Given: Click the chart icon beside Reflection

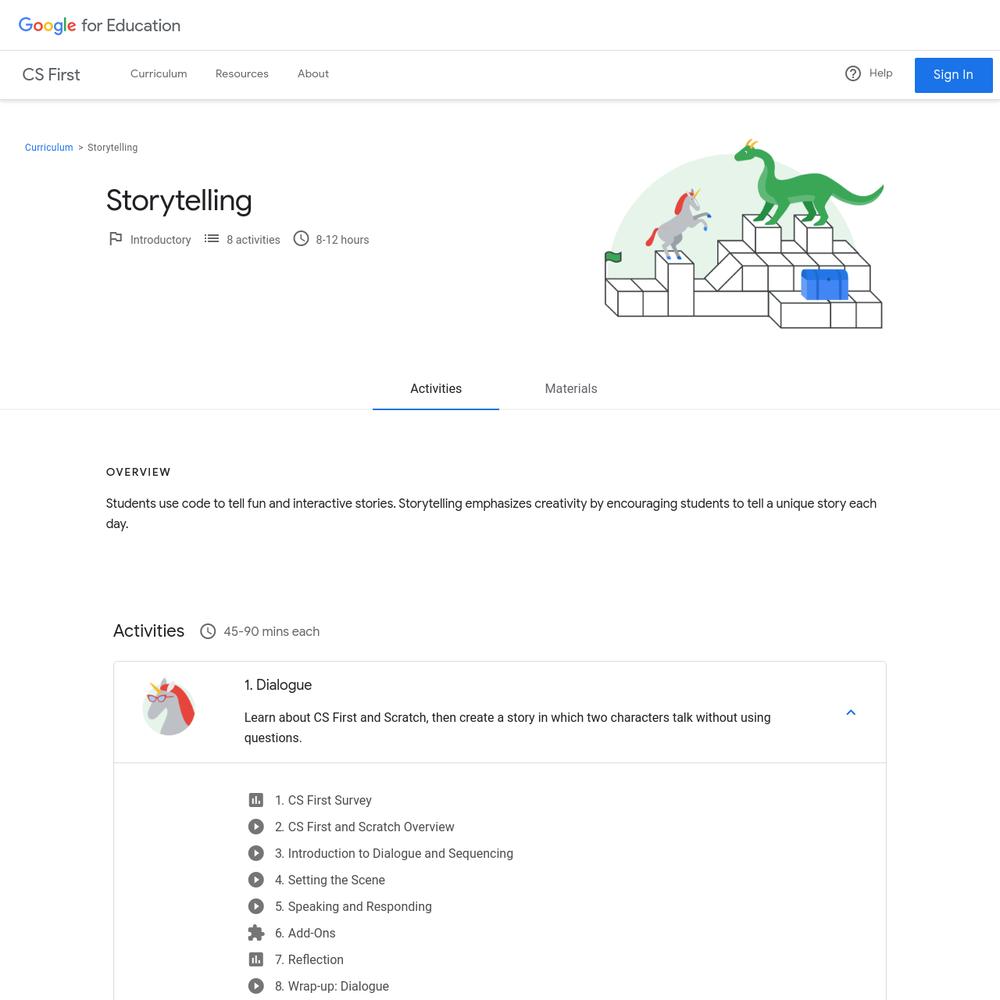Looking at the screenshot, I should (256, 959).
